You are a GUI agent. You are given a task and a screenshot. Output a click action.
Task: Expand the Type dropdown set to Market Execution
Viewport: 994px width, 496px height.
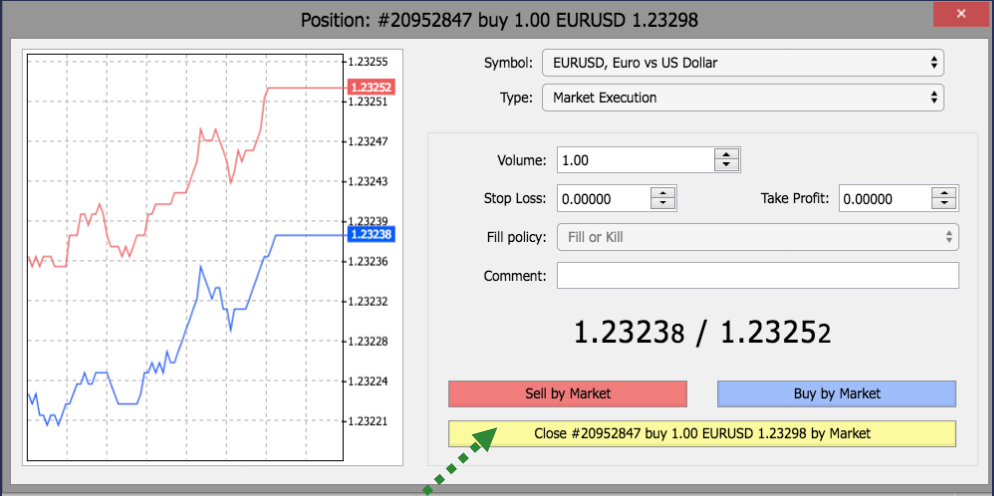click(x=742, y=98)
